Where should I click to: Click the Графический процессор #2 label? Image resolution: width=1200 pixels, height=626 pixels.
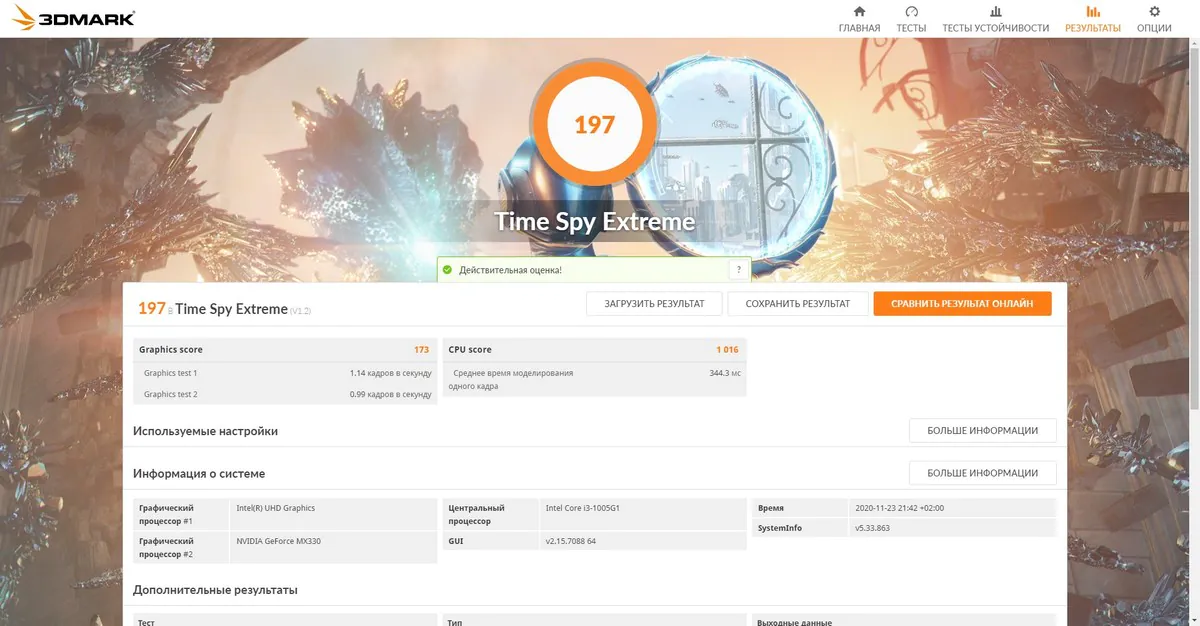[166, 547]
